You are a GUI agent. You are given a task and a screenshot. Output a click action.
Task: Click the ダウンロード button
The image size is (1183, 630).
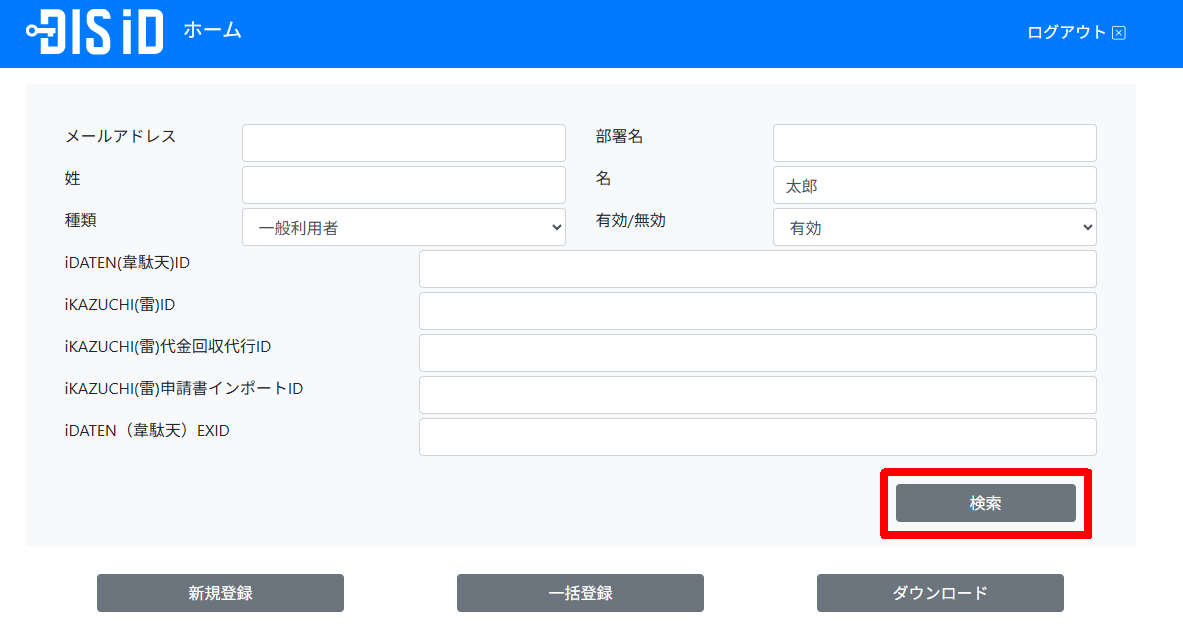click(x=940, y=593)
